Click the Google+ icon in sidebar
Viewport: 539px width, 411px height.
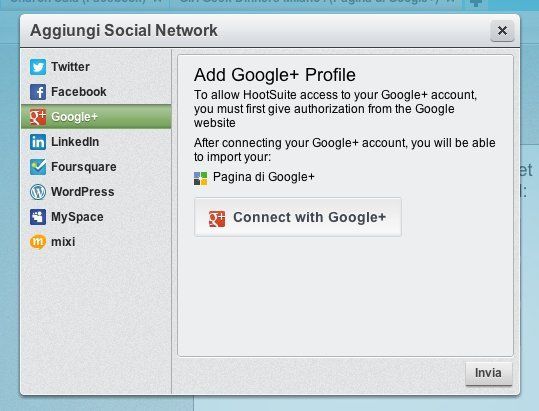coord(38,117)
